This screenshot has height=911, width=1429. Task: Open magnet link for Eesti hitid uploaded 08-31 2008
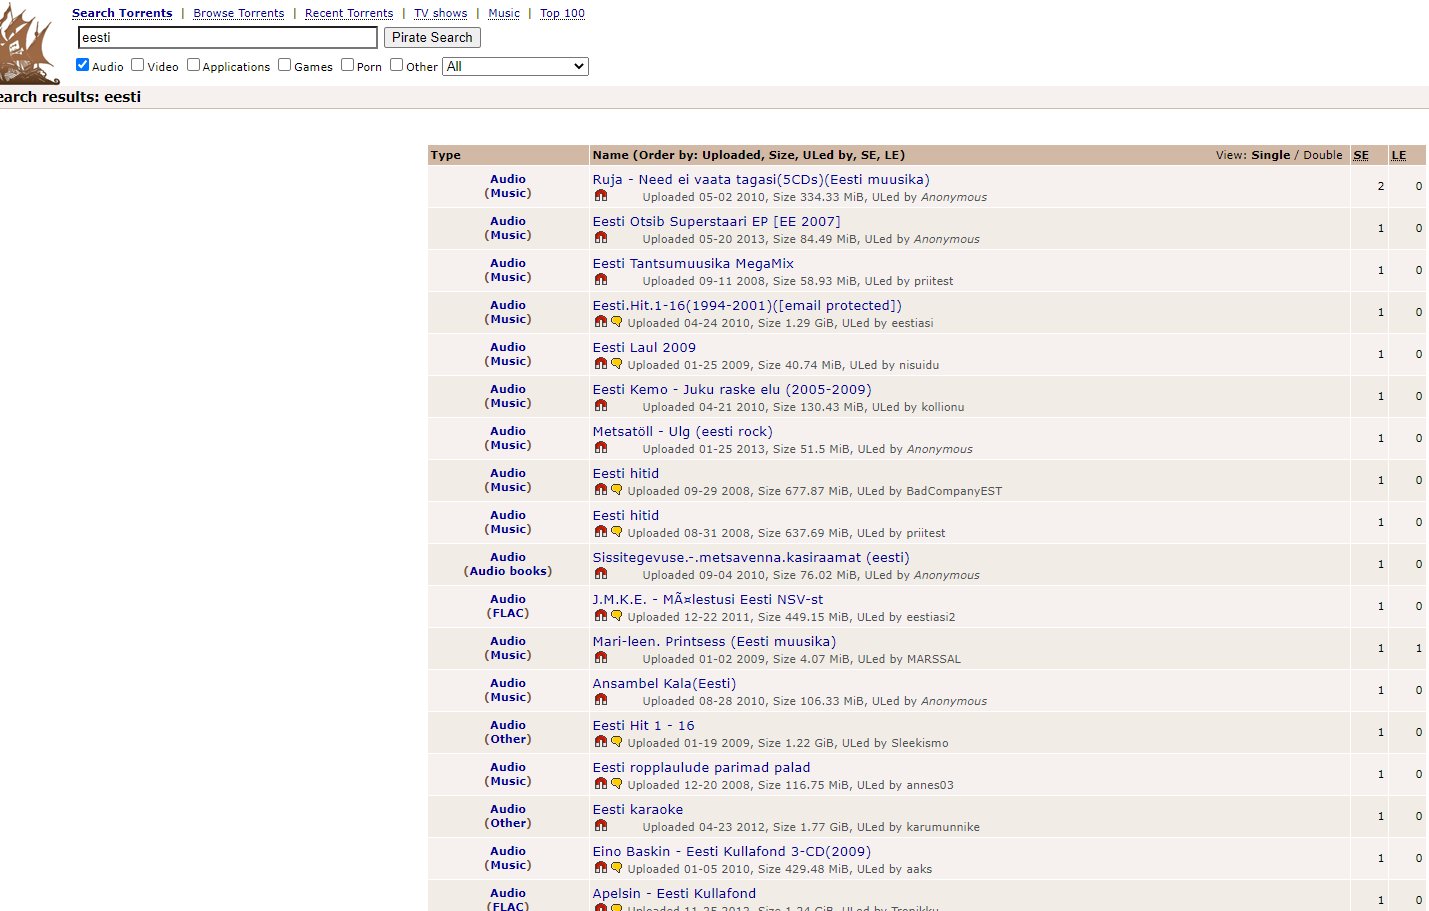601,532
